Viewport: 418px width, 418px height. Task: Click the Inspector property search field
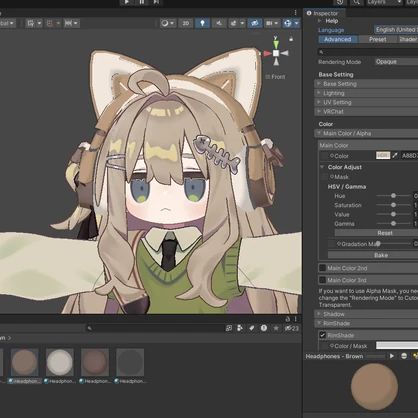(x=368, y=52)
